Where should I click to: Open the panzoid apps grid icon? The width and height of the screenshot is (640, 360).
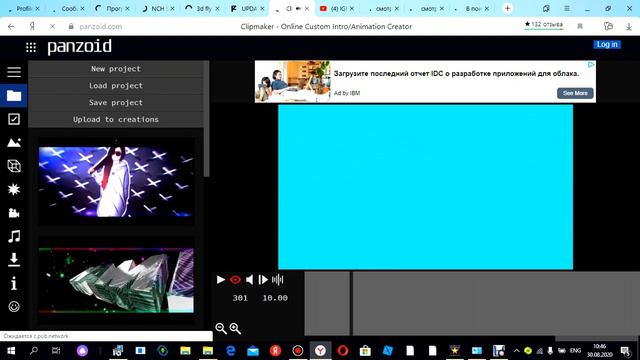31,47
